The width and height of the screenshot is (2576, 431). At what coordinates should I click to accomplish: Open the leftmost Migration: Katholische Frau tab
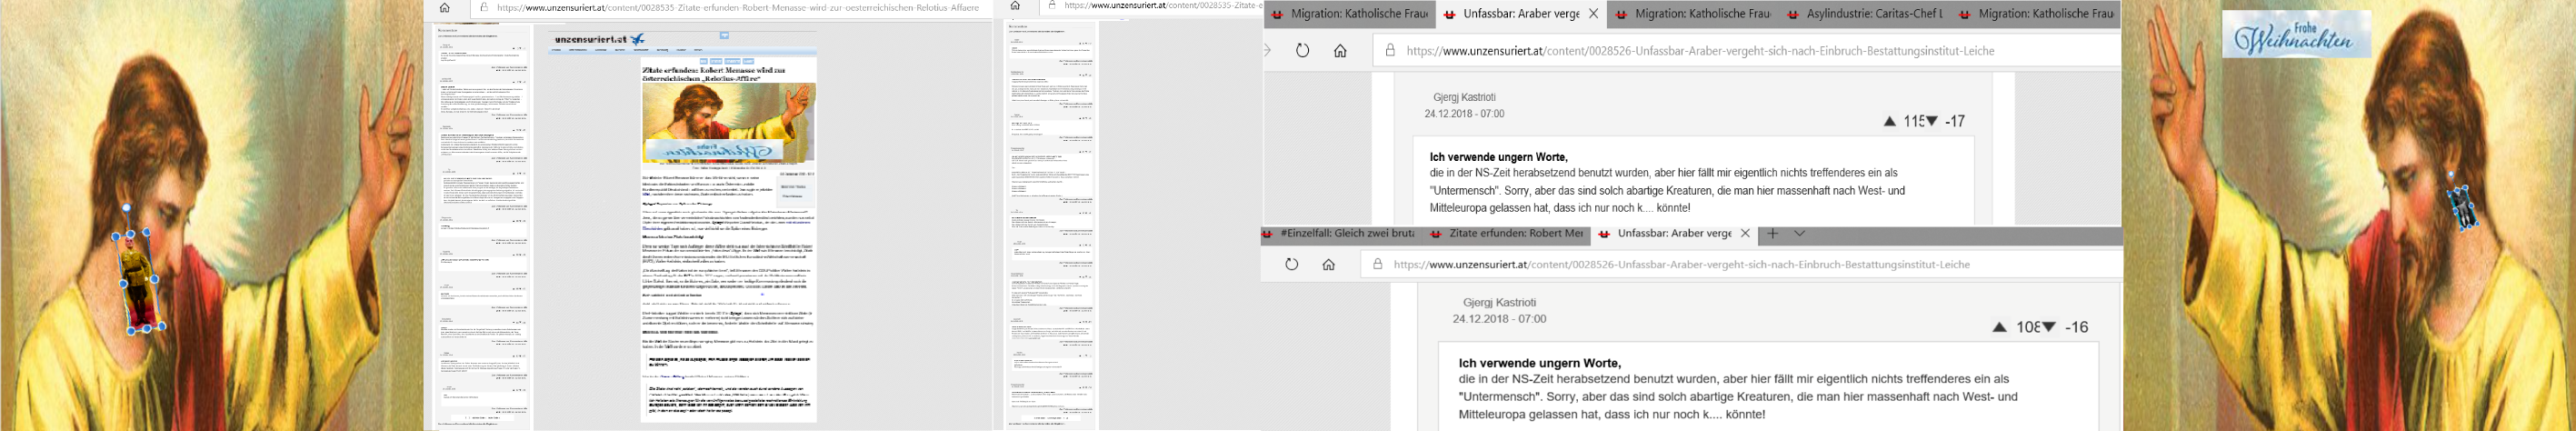1350,14
